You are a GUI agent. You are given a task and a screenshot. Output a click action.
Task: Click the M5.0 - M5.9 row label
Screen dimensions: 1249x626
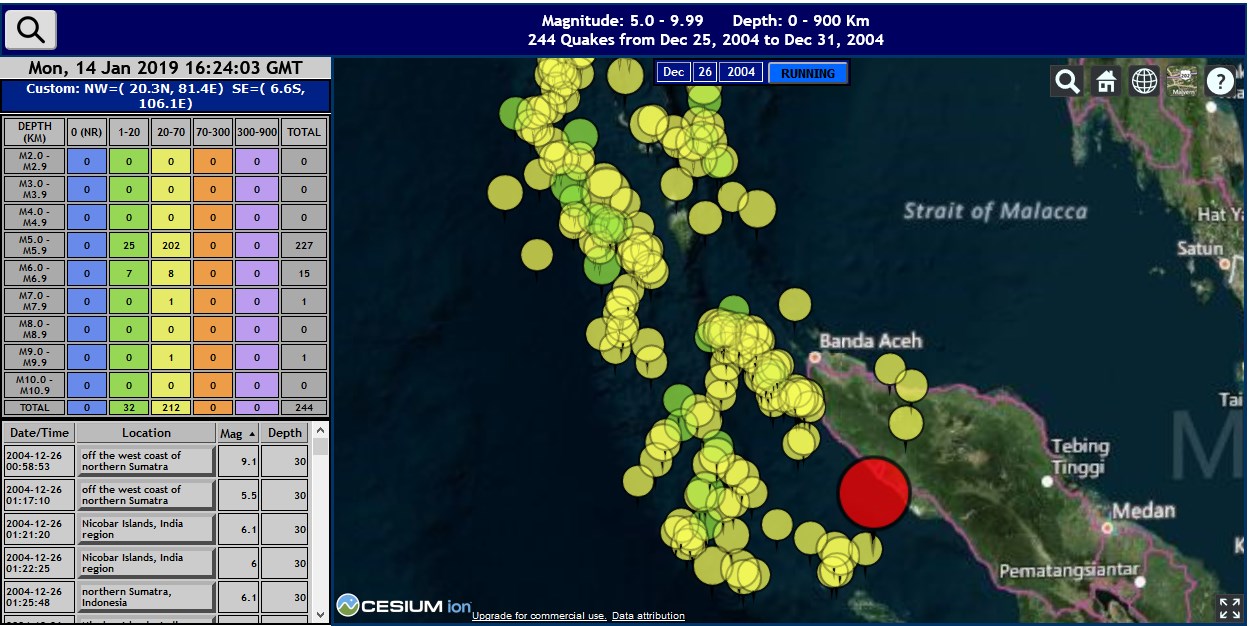coord(35,245)
